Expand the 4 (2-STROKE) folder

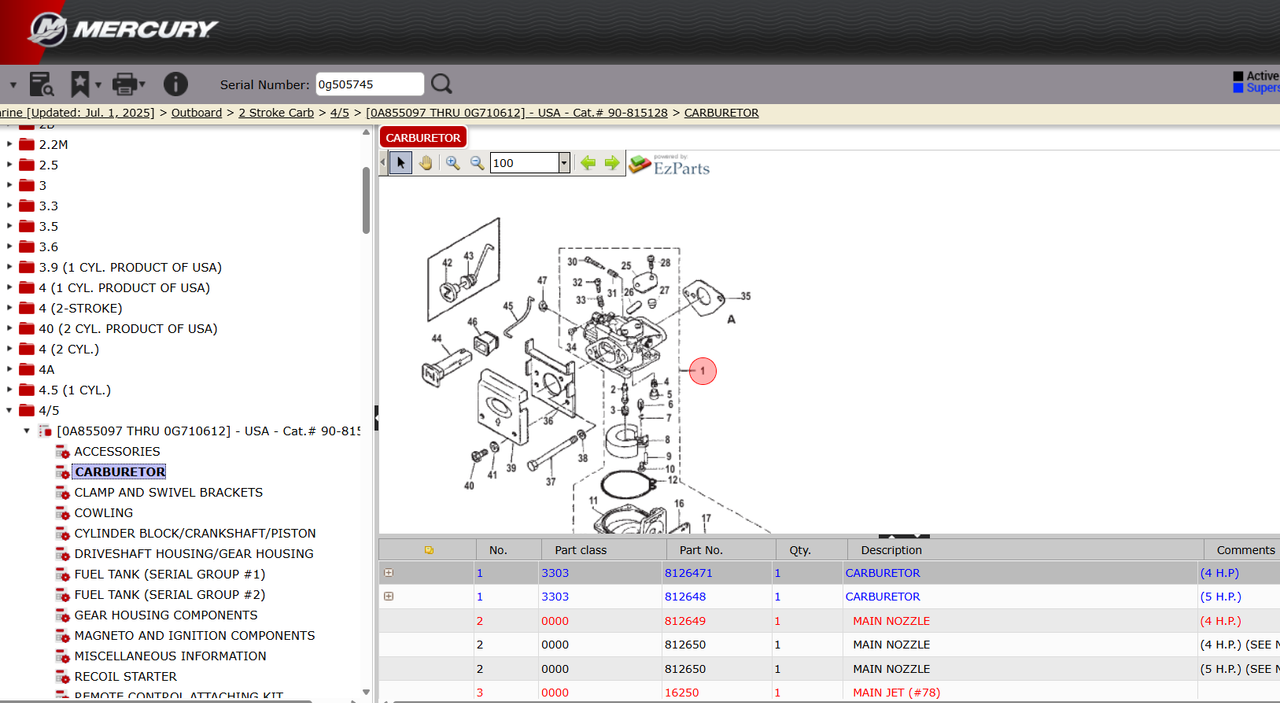(10, 308)
